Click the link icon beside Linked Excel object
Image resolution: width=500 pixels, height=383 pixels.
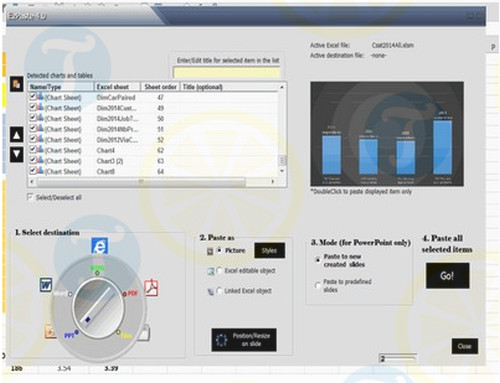tap(210, 292)
